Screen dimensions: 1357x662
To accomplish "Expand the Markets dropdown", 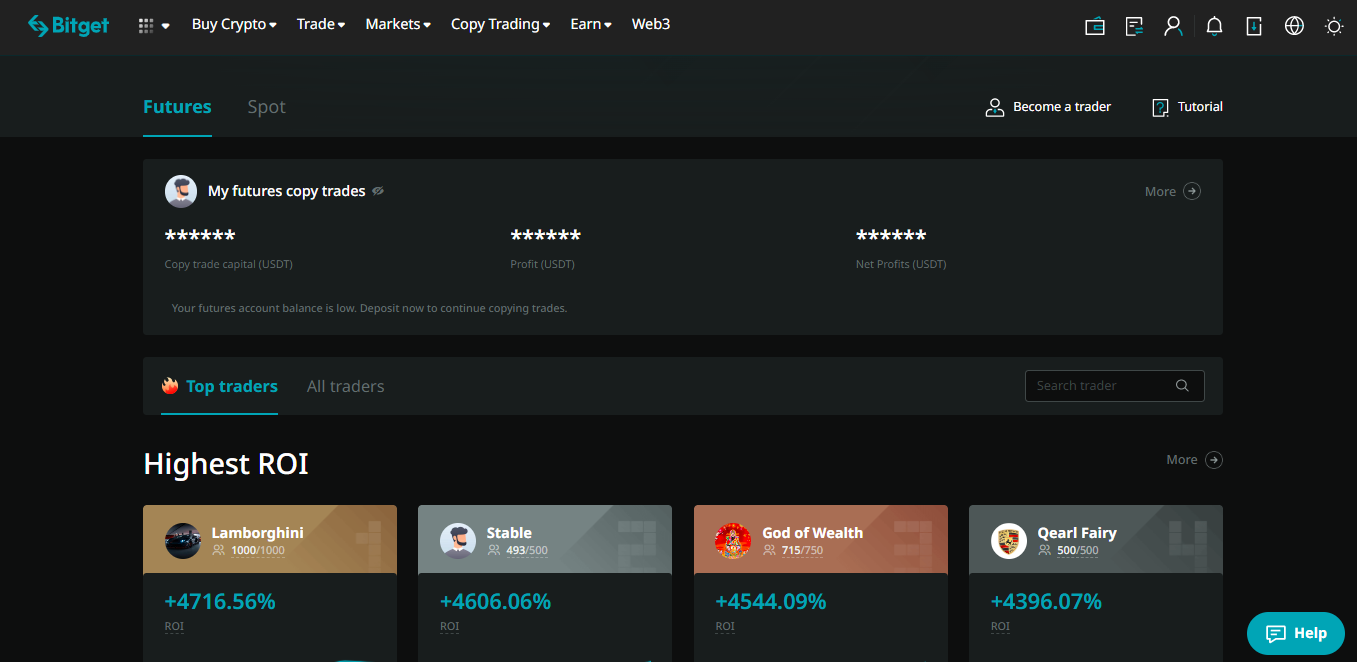I will pyautogui.click(x=398, y=24).
